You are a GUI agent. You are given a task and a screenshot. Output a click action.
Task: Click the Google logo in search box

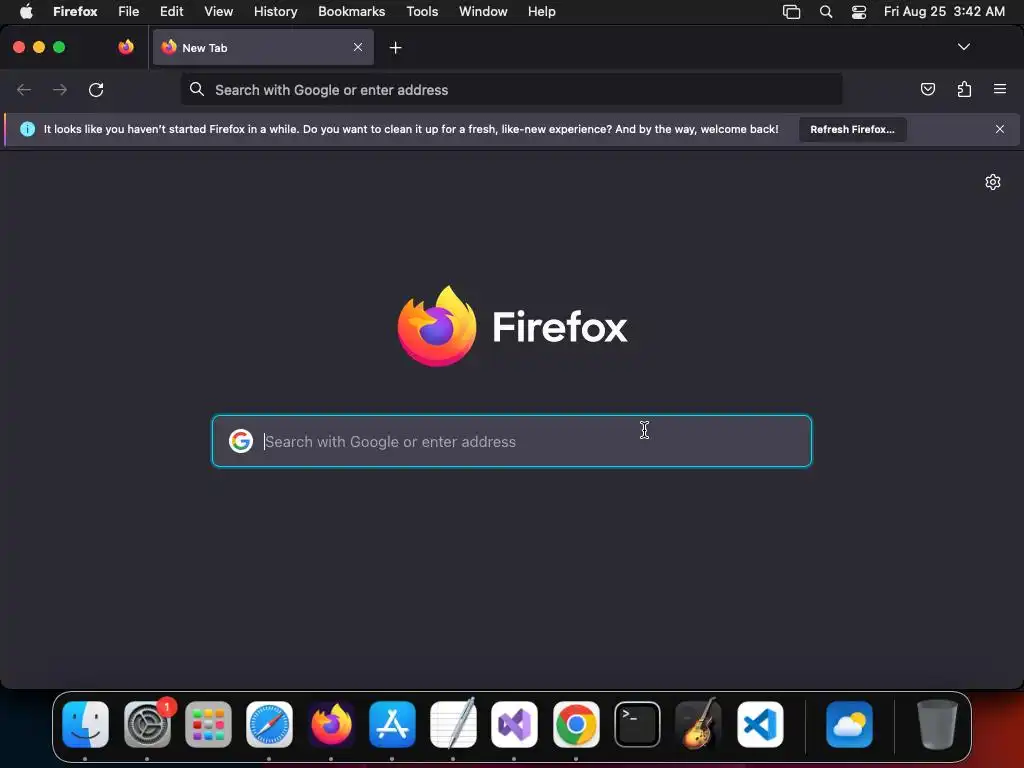(241, 441)
